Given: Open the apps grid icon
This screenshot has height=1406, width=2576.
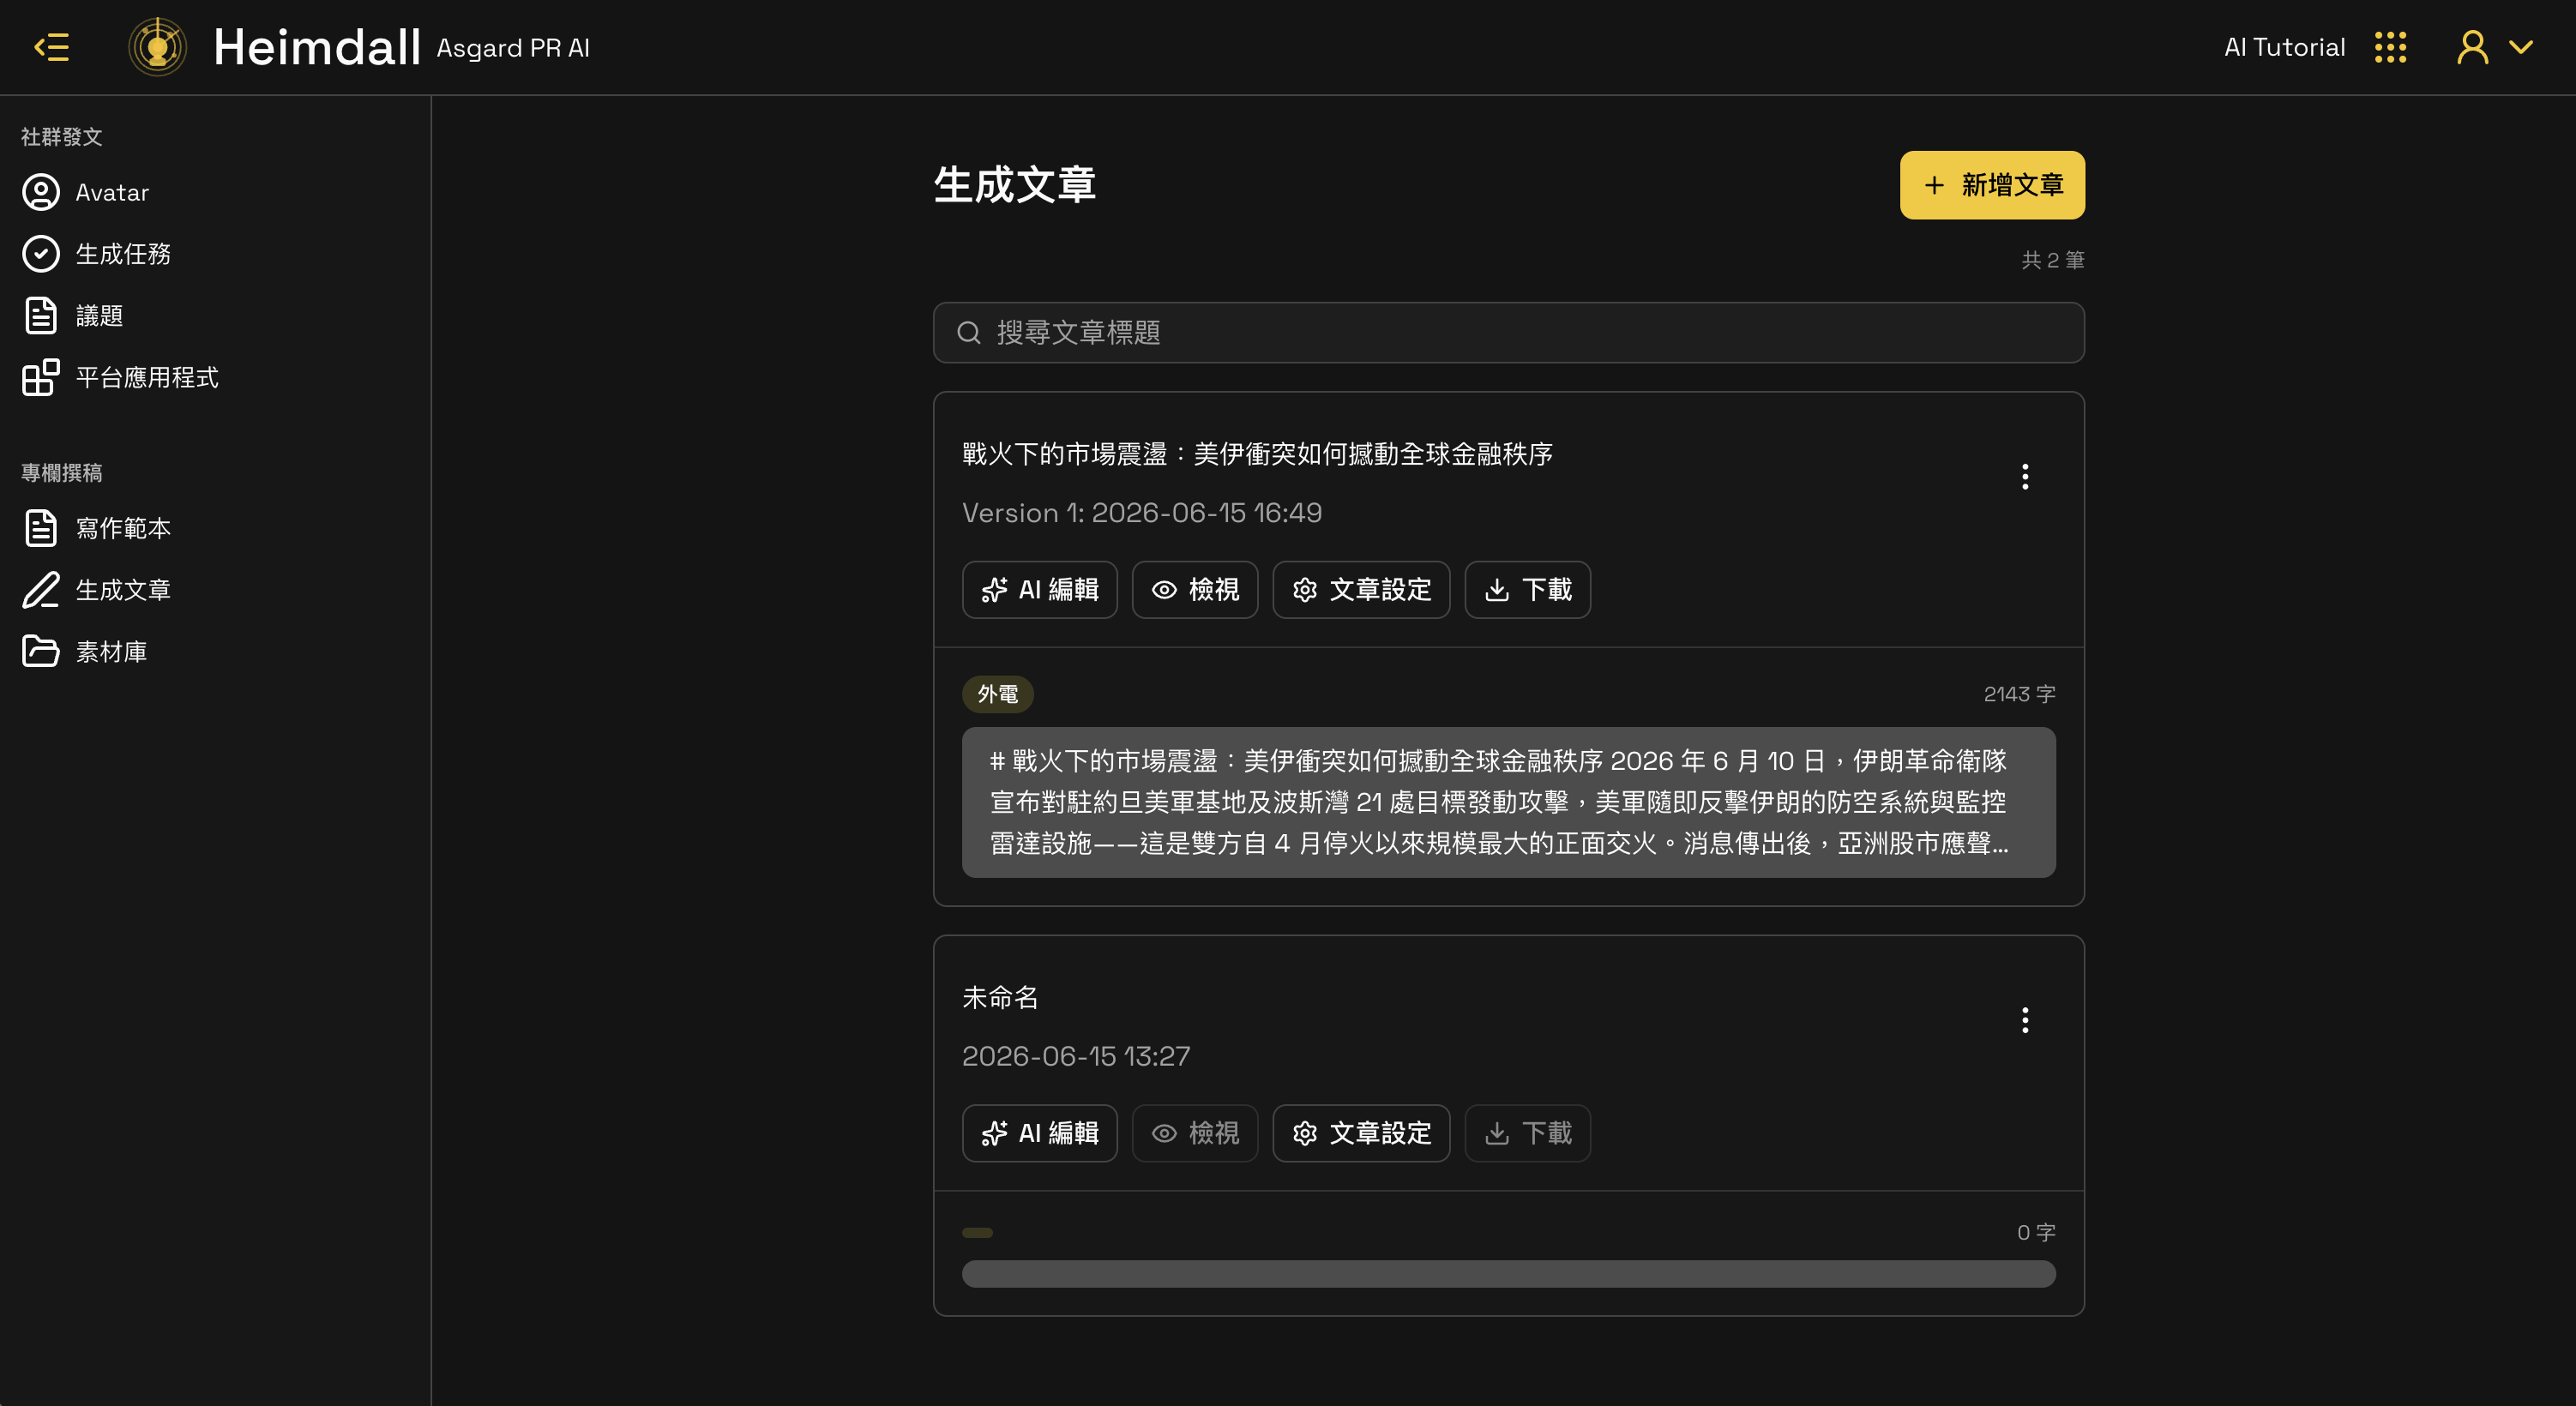Looking at the screenshot, I should pos(2390,47).
